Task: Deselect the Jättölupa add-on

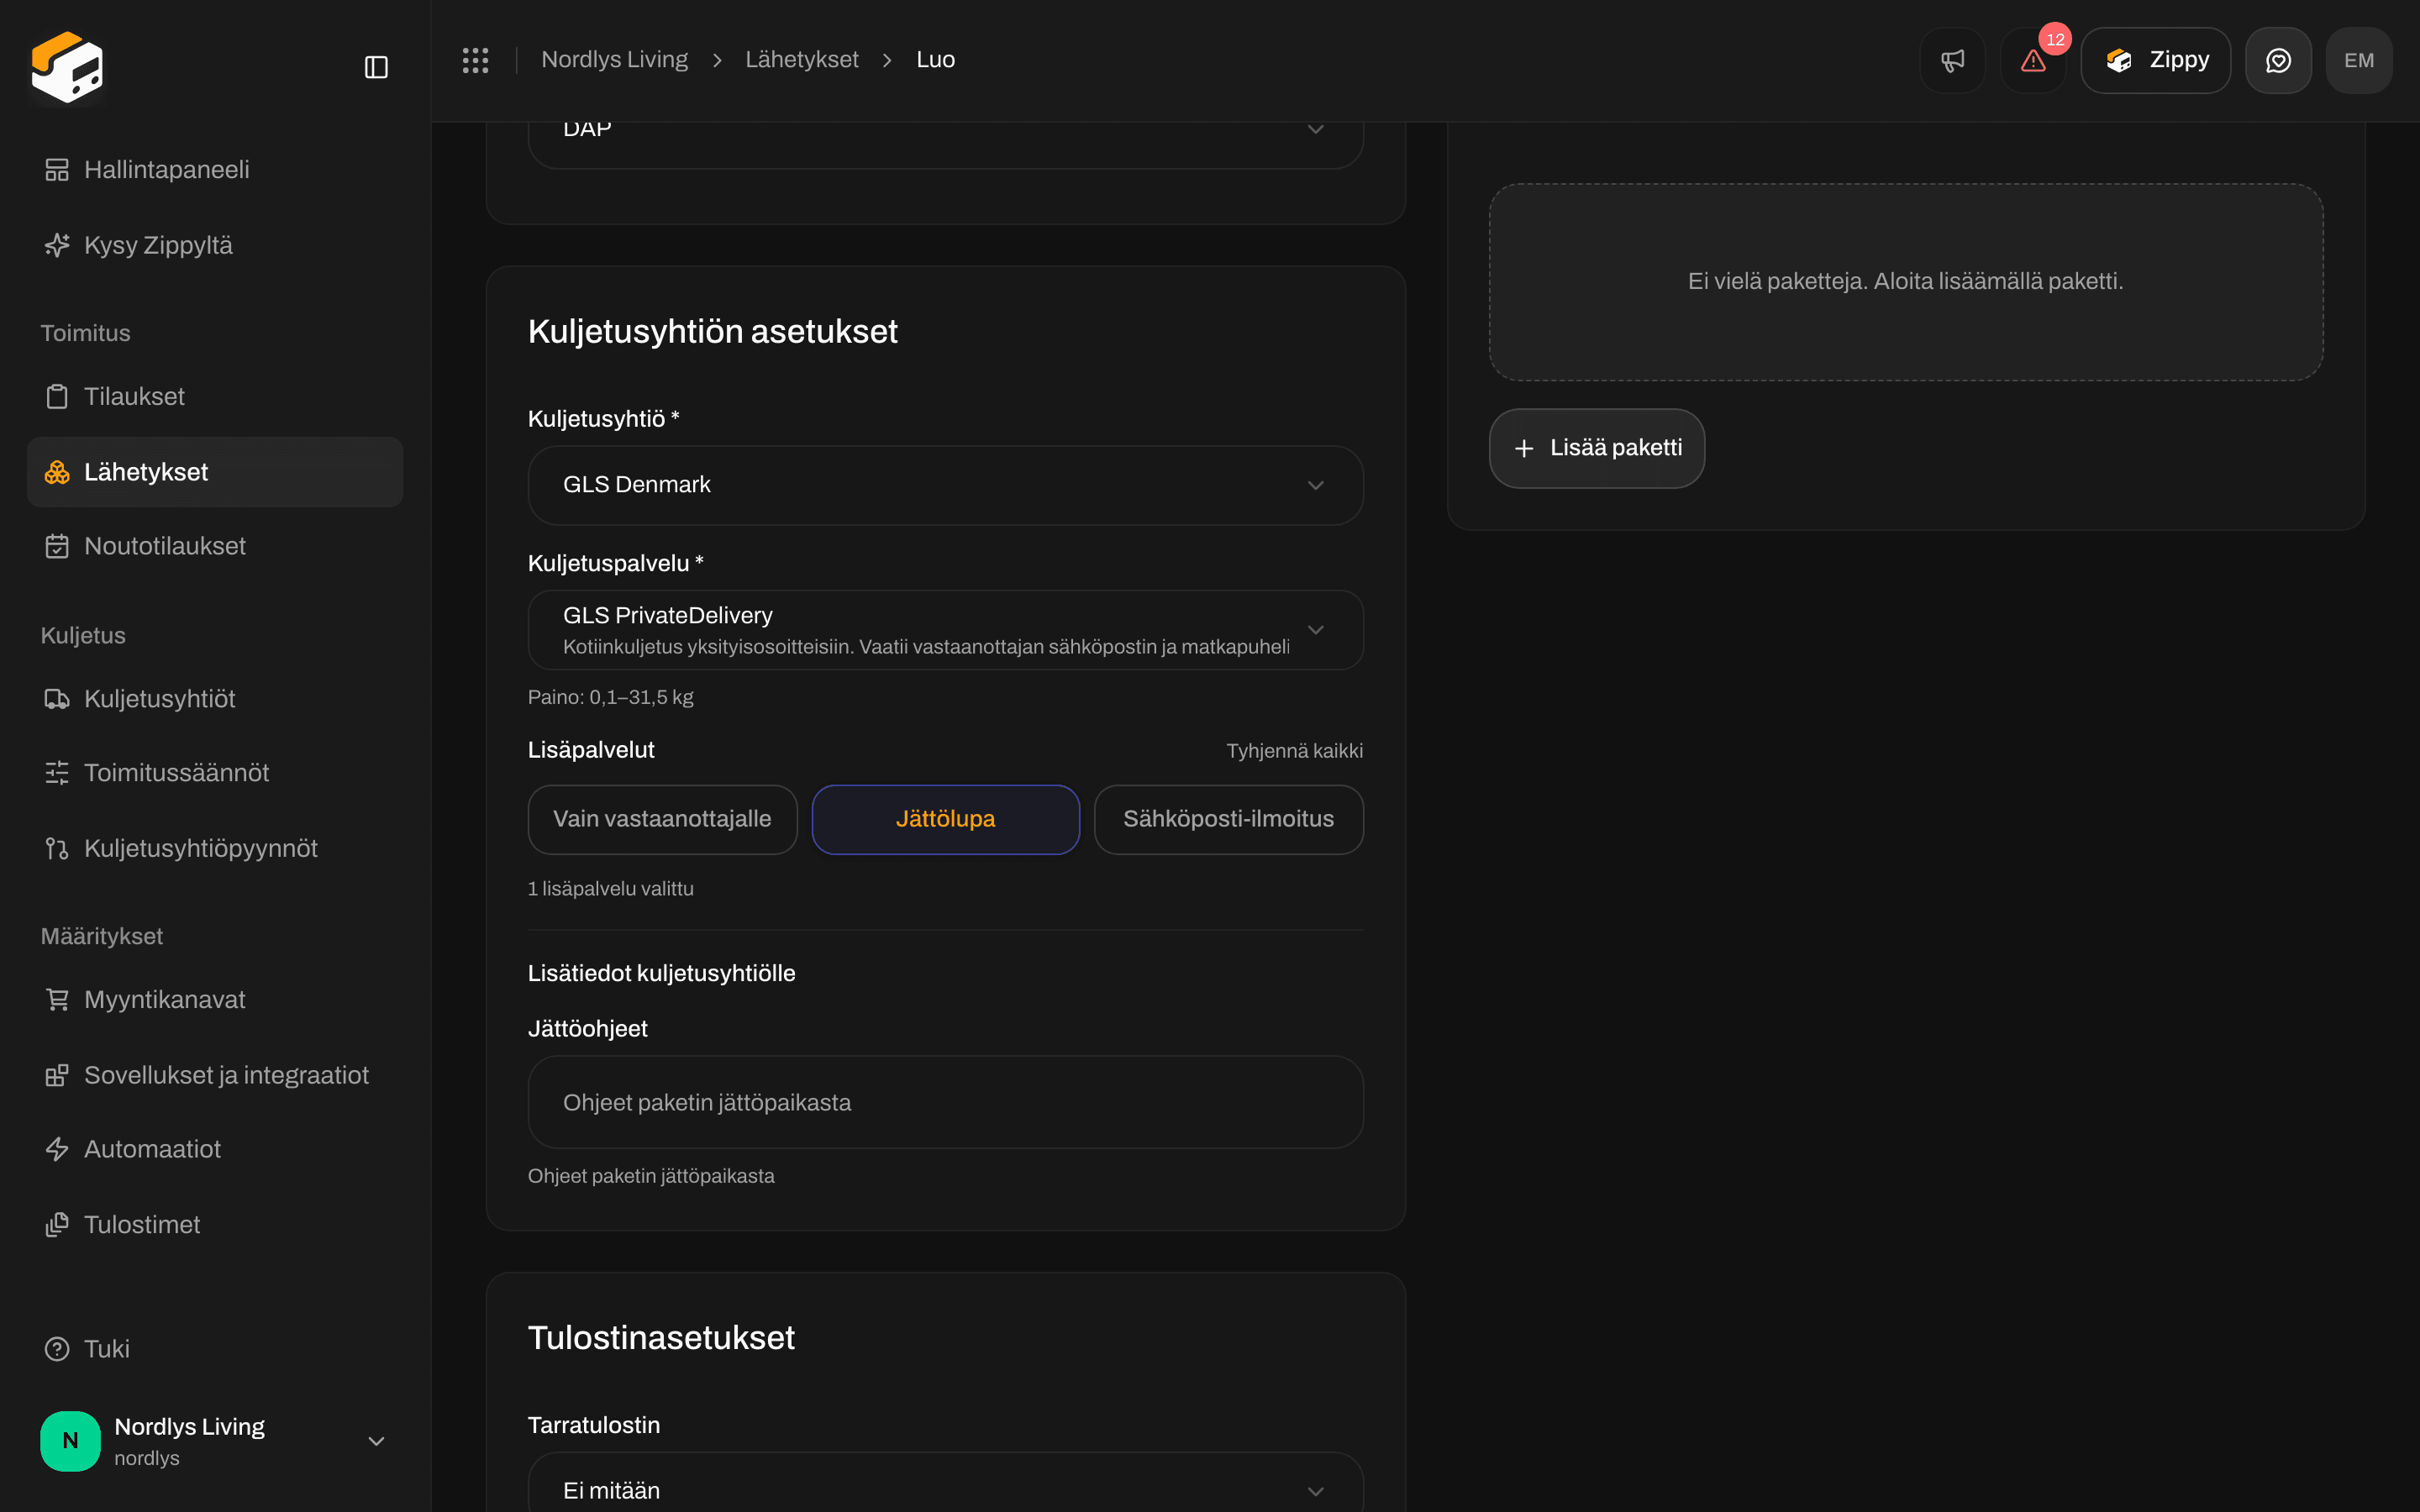Action: click(945, 819)
